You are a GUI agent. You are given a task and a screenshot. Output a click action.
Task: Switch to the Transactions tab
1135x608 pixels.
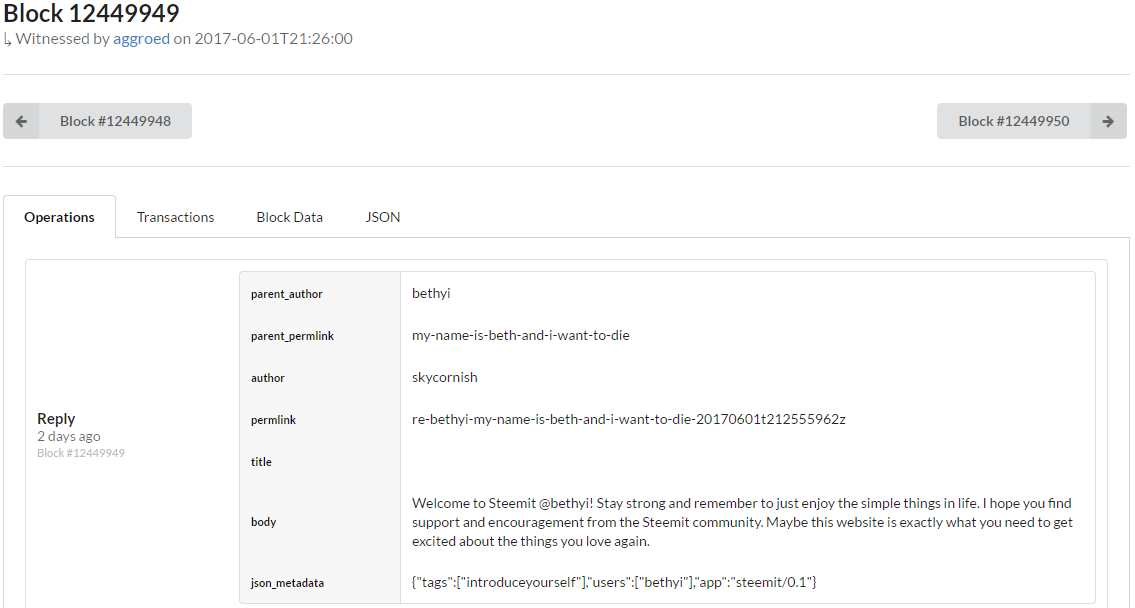click(175, 217)
